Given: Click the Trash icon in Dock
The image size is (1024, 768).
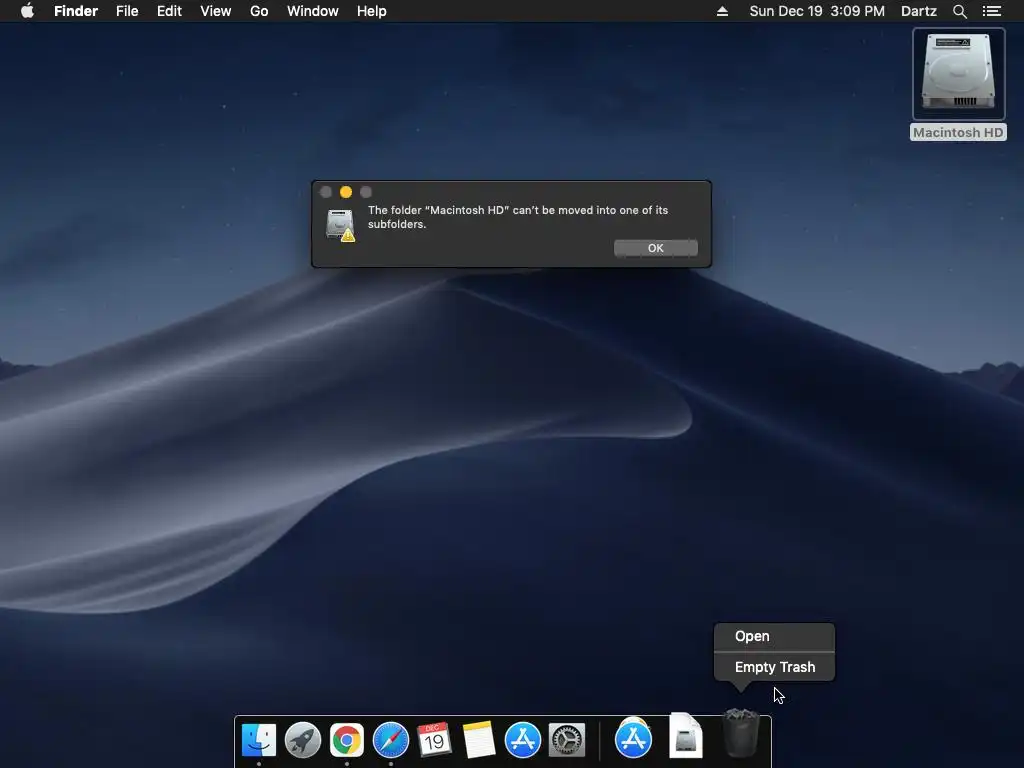Looking at the screenshot, I should [x=741, y=734].
